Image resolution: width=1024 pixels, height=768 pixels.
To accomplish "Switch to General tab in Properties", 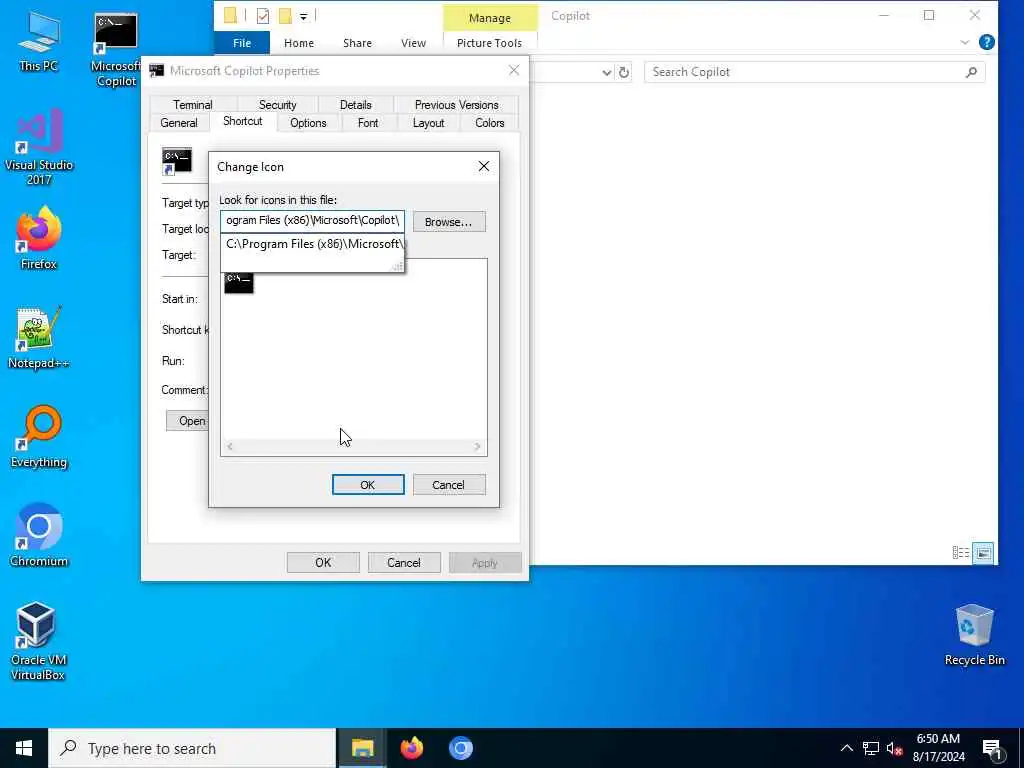I will click(179, 123).
